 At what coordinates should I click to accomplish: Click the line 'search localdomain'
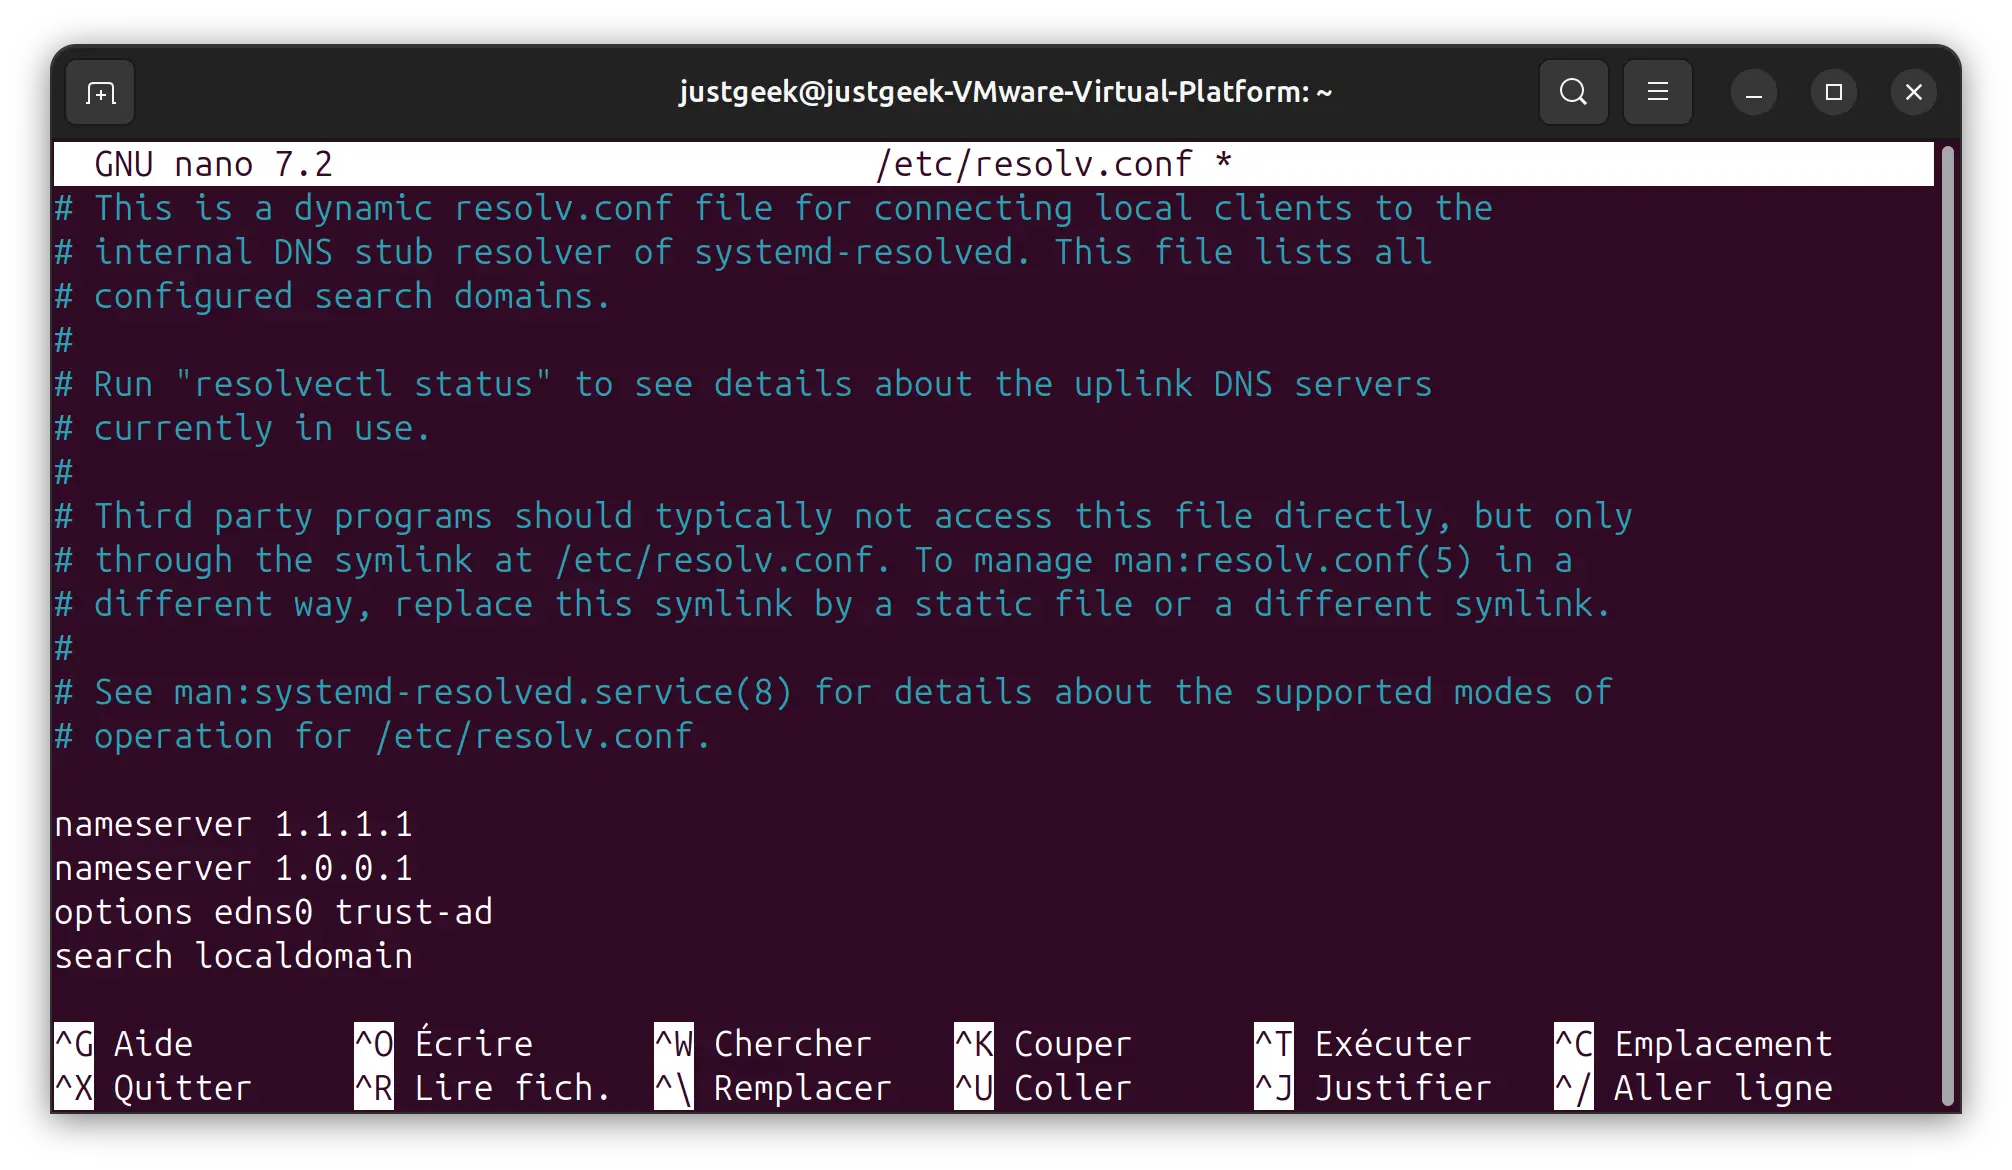[233, 956]
